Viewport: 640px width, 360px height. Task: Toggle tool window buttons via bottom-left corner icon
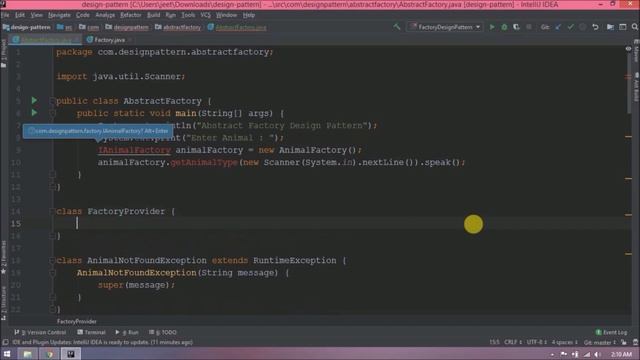click(x=5, y=342)
